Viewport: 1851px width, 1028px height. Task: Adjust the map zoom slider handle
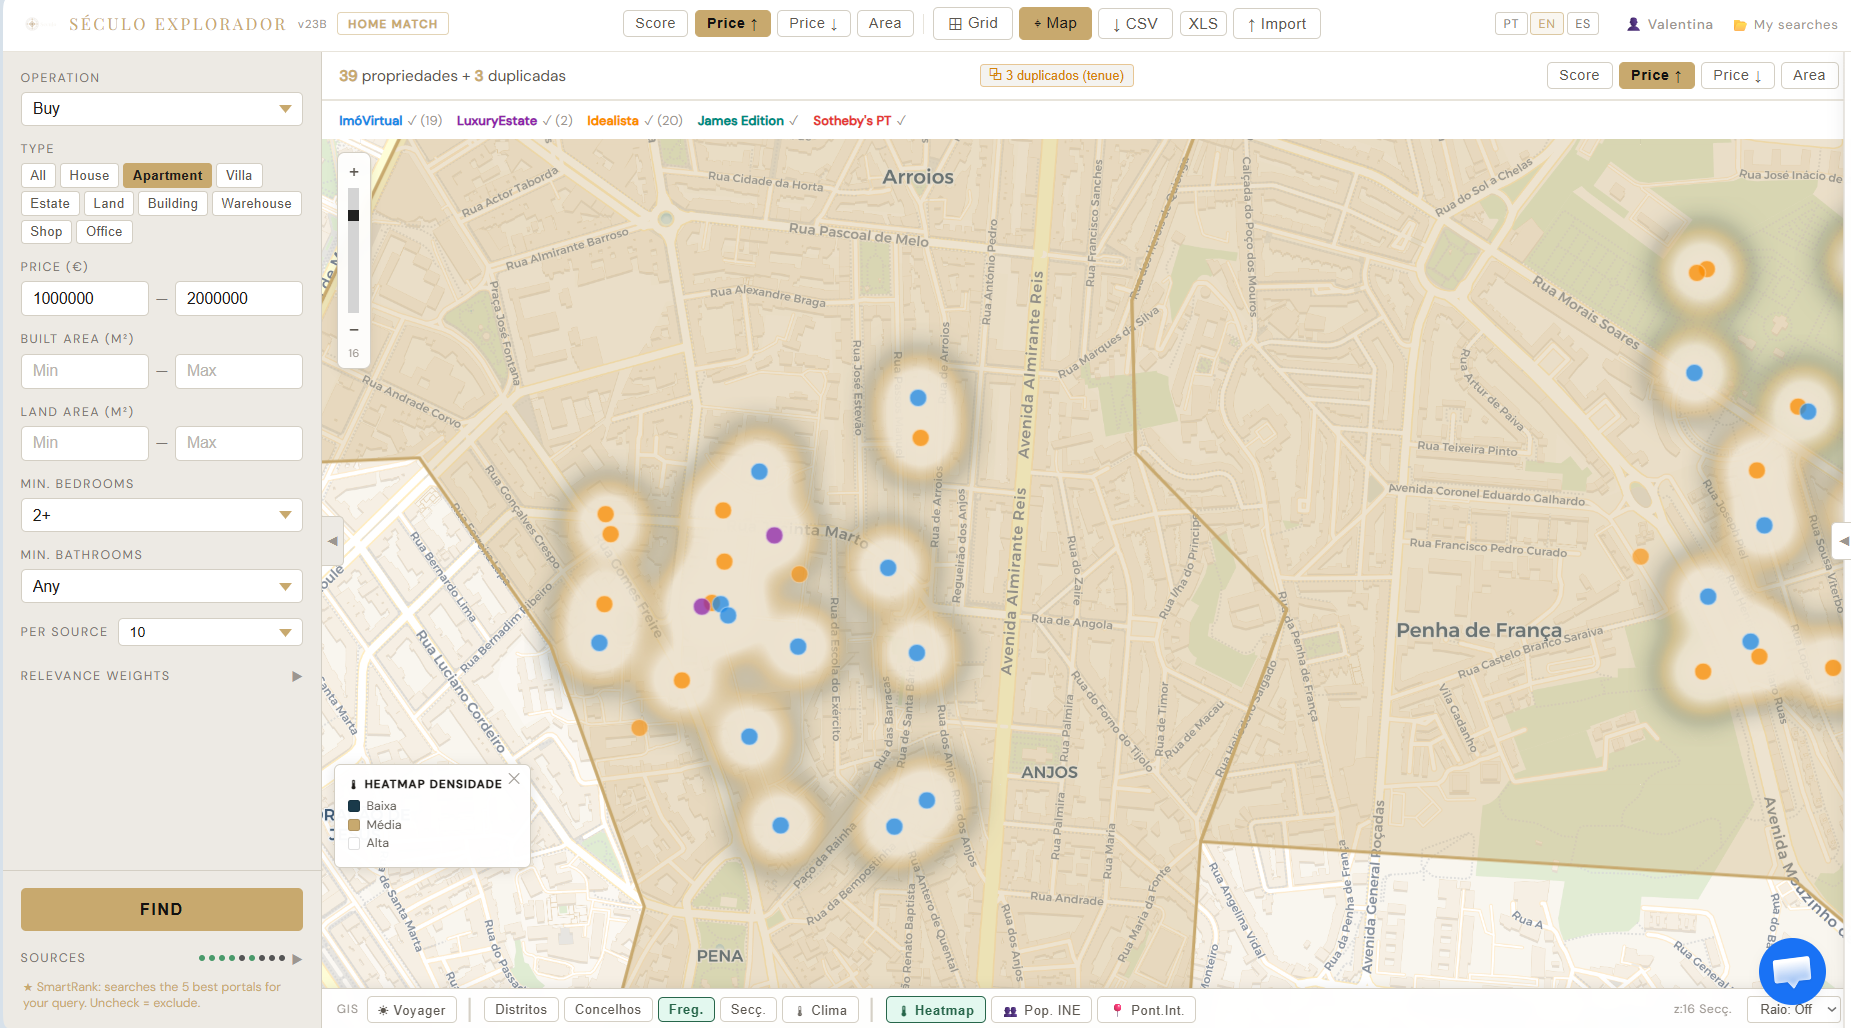[x=353, y=215]
